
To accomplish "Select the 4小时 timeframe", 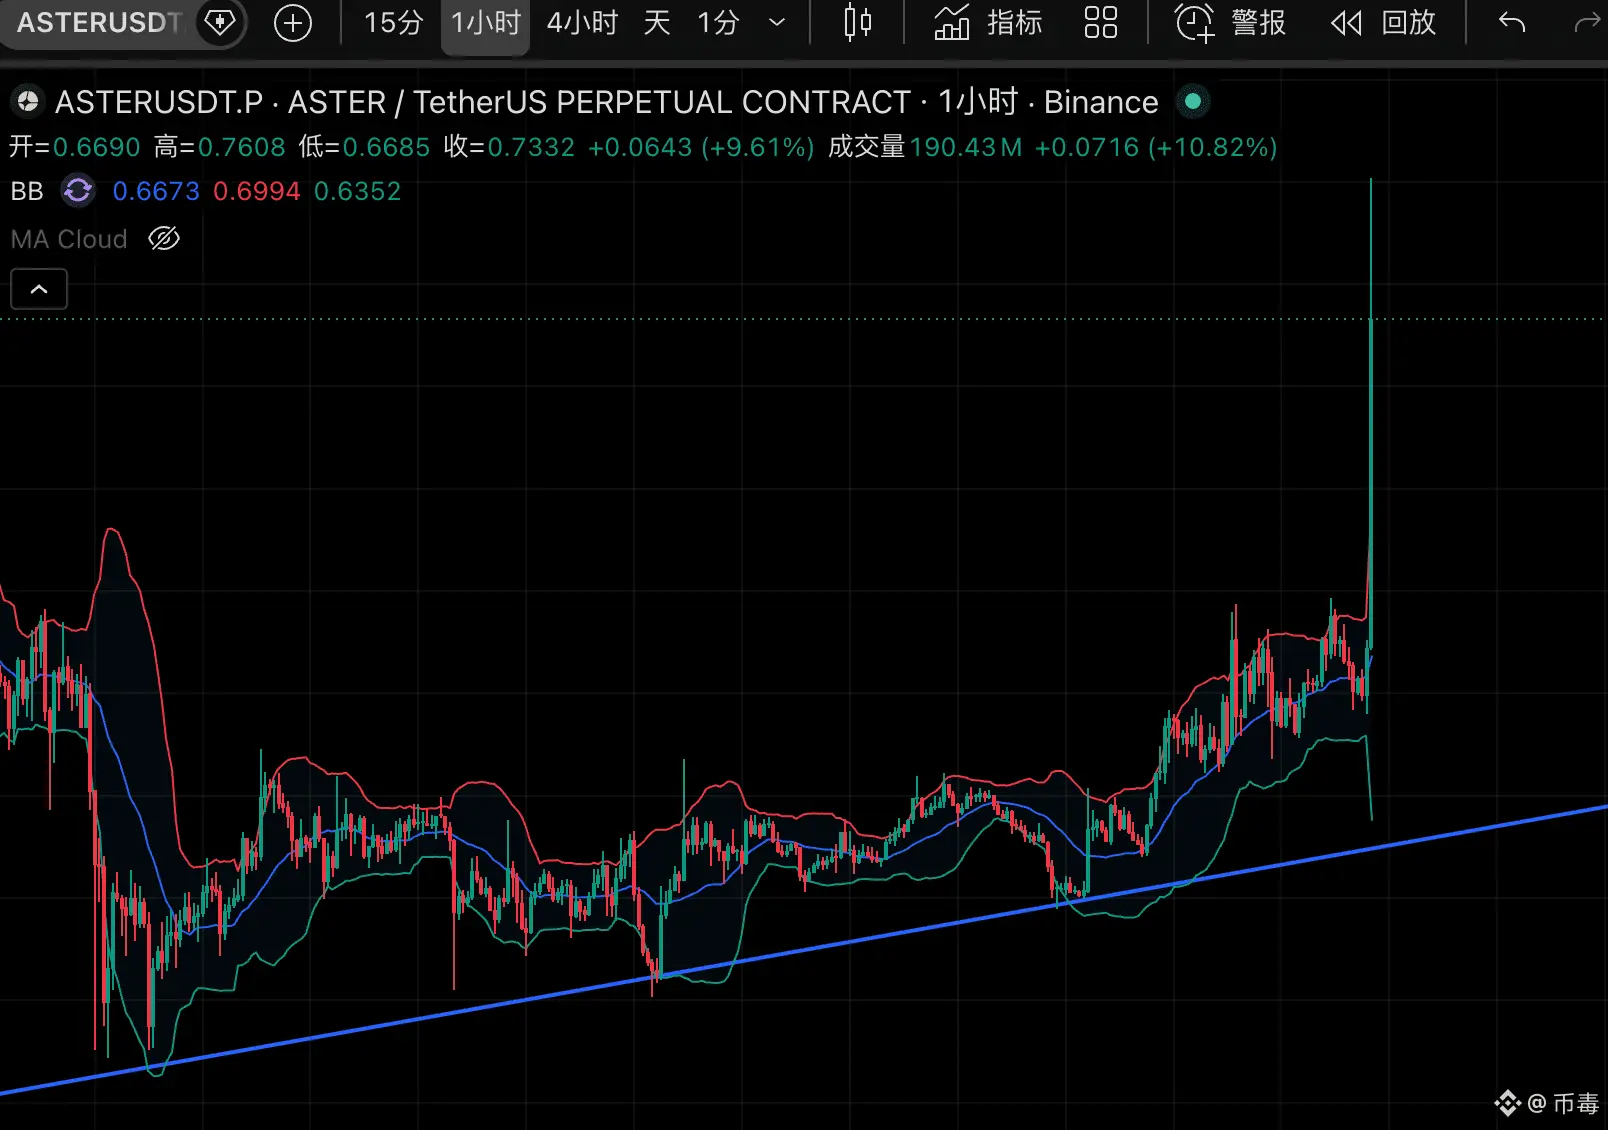I will pyautogui.click(x=582, y=22).
